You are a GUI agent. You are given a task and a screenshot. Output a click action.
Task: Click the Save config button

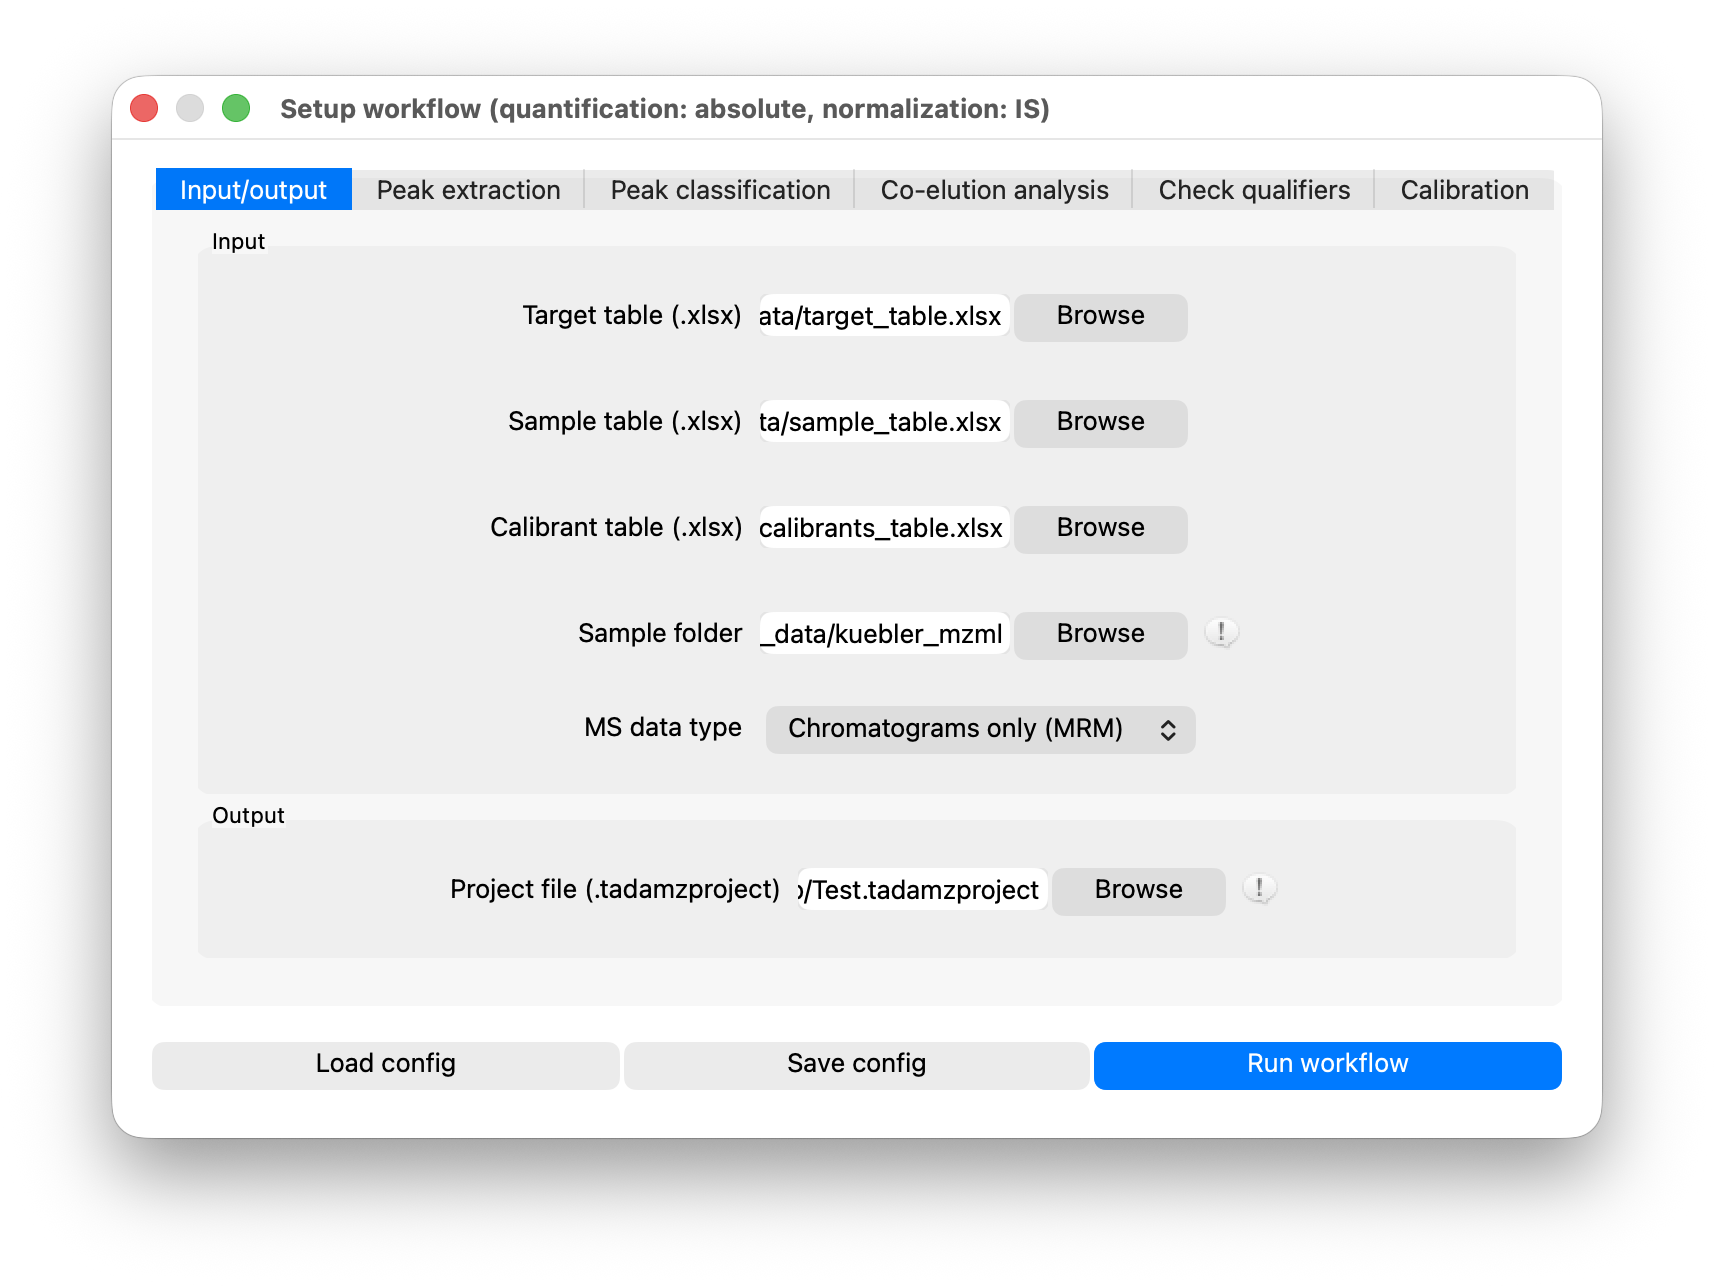coord(857,1065)
